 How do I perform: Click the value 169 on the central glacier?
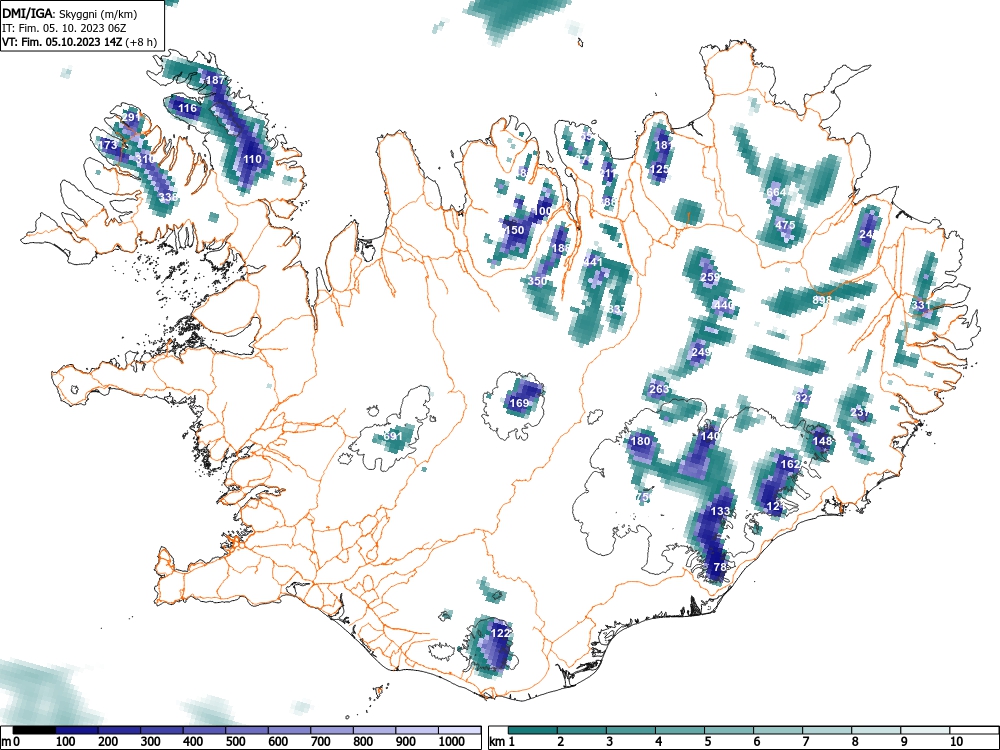[519, 403]
